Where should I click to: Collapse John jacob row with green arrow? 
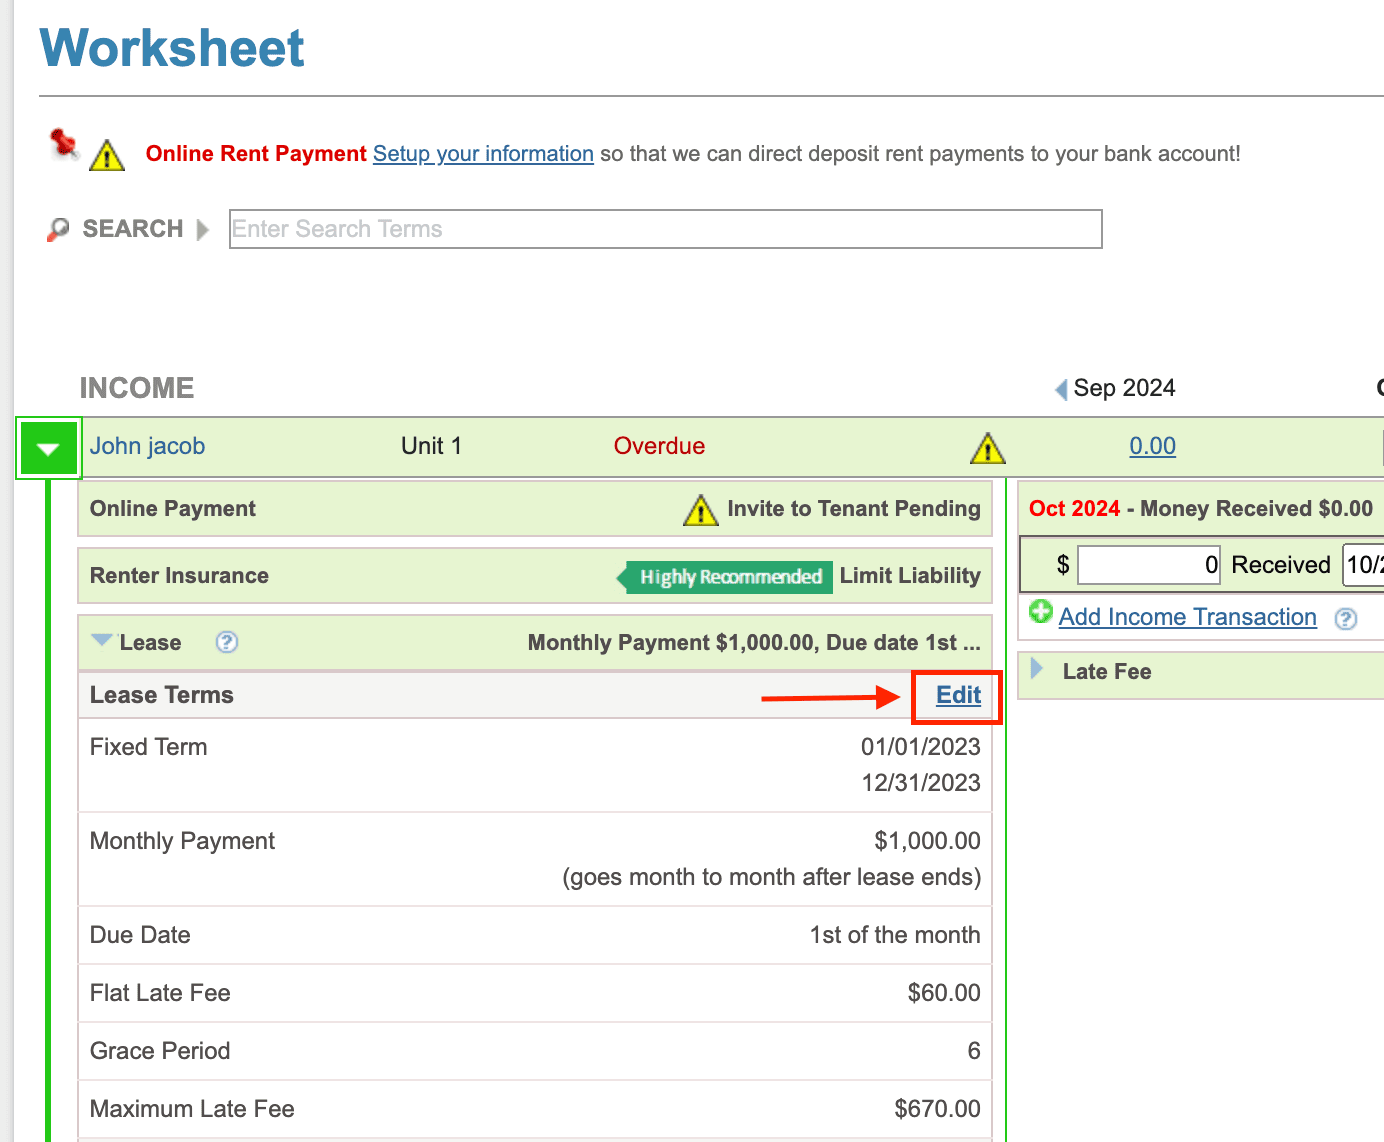(48, 449)
